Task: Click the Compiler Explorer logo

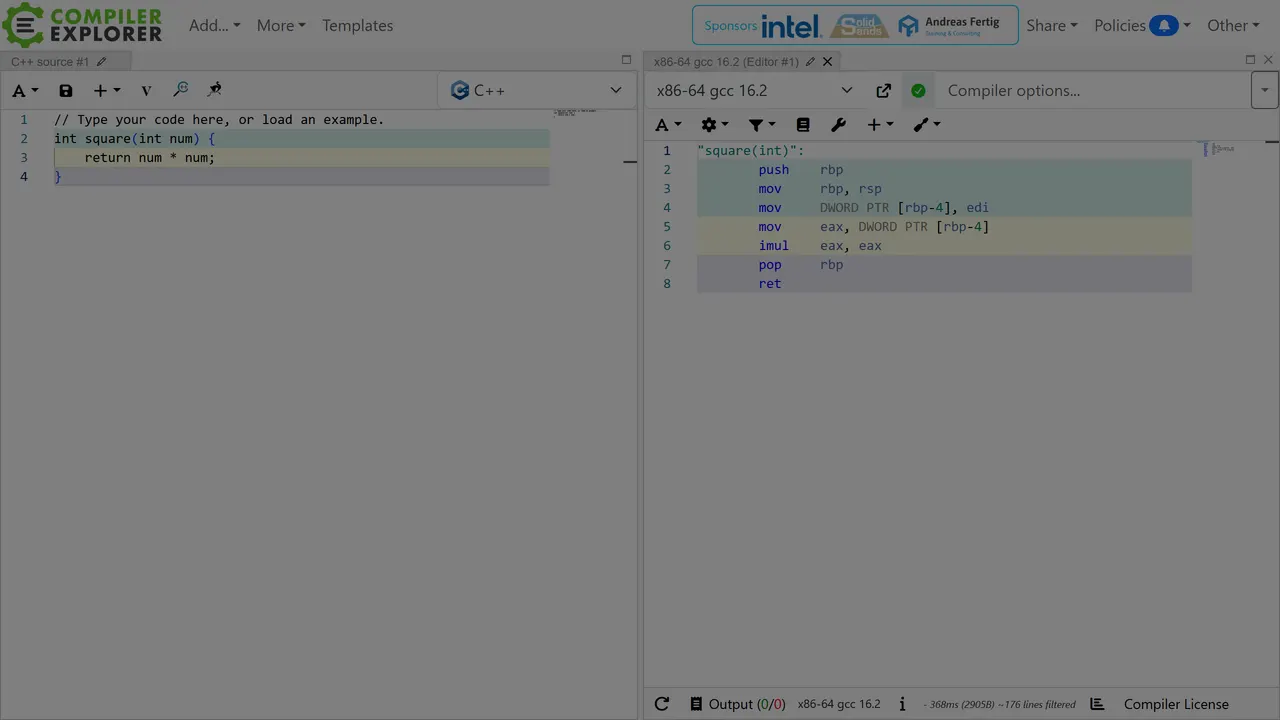Action: pos(82,25)
